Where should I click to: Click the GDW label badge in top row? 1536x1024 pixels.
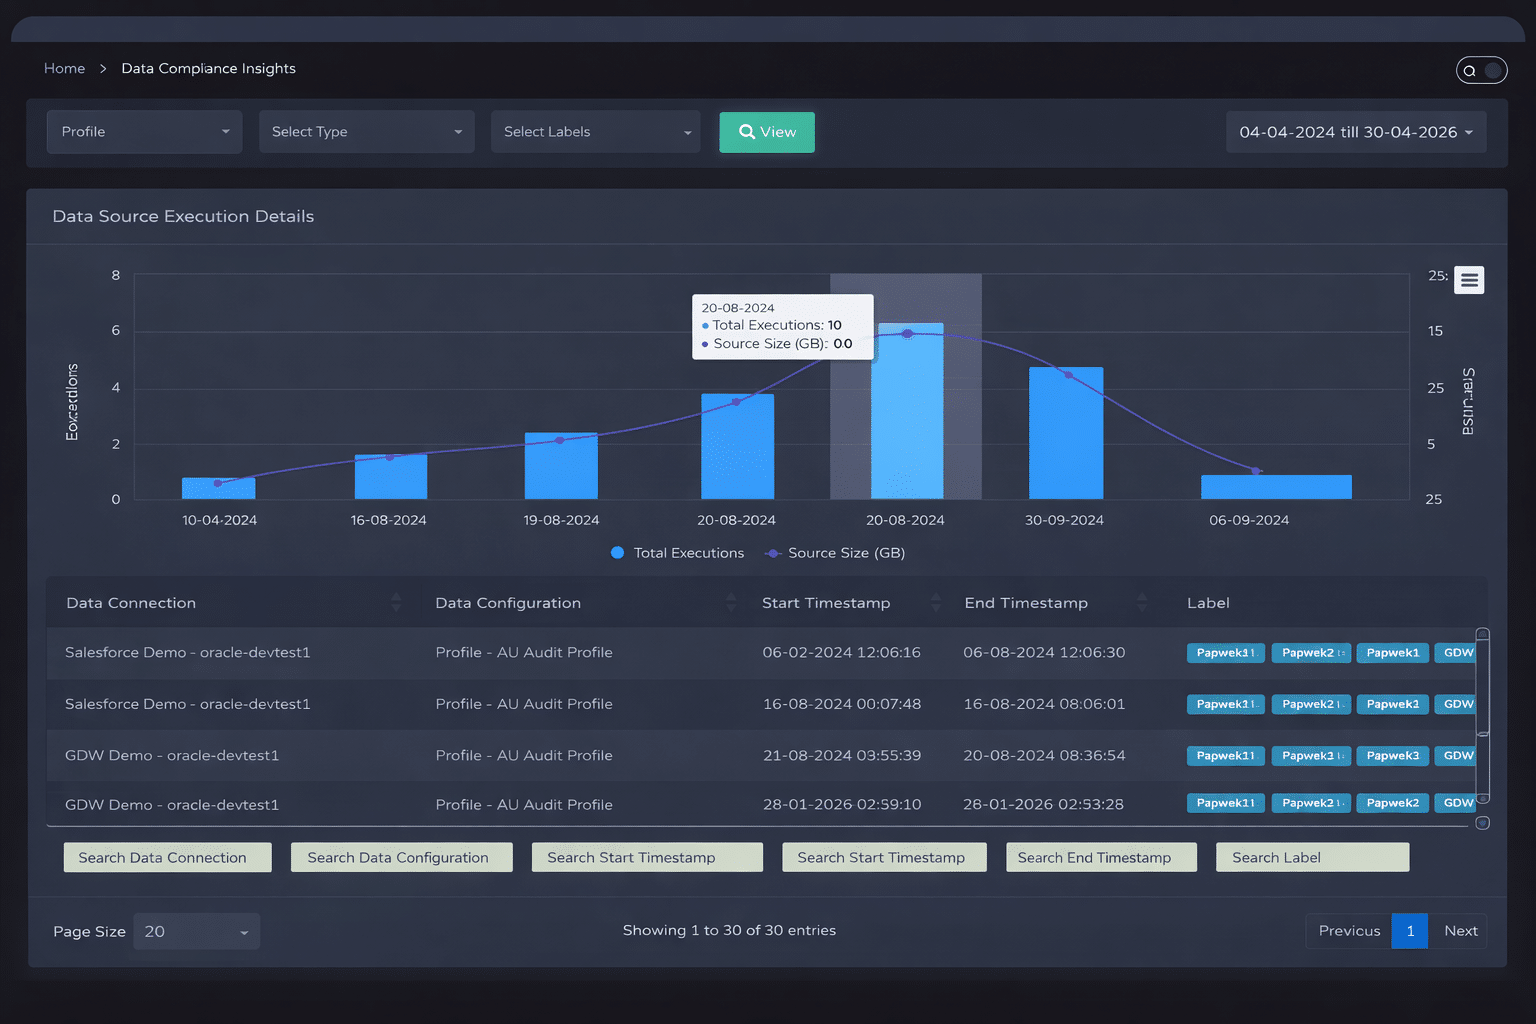[1456, 652]
